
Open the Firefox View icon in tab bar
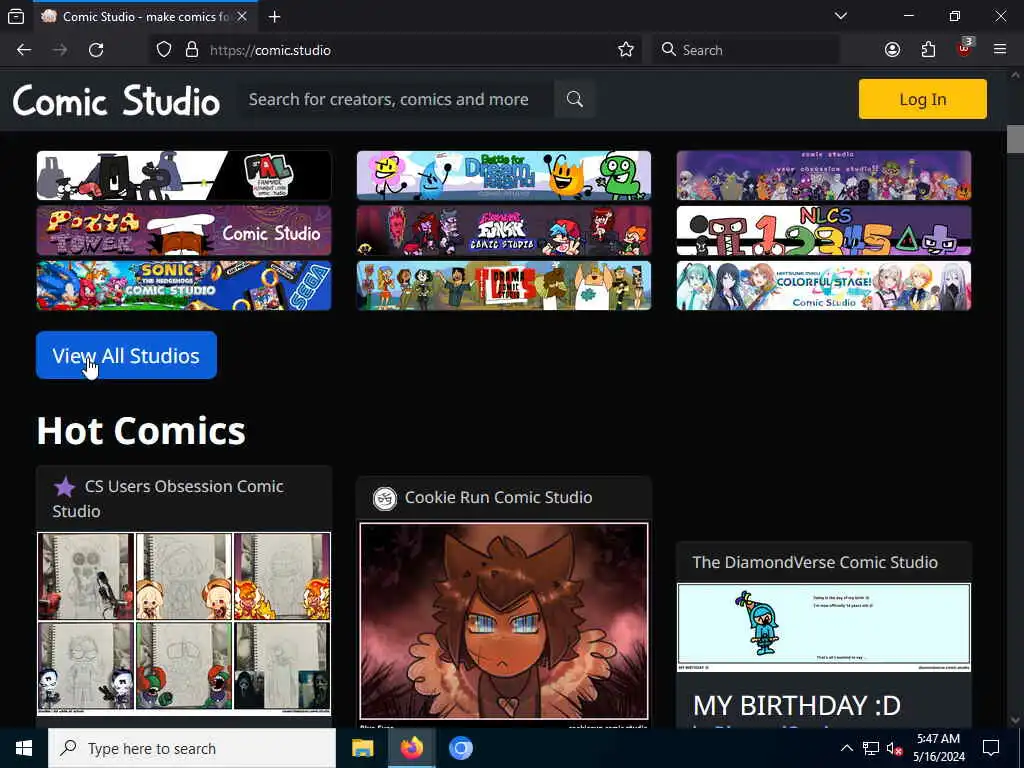[16, 17]
